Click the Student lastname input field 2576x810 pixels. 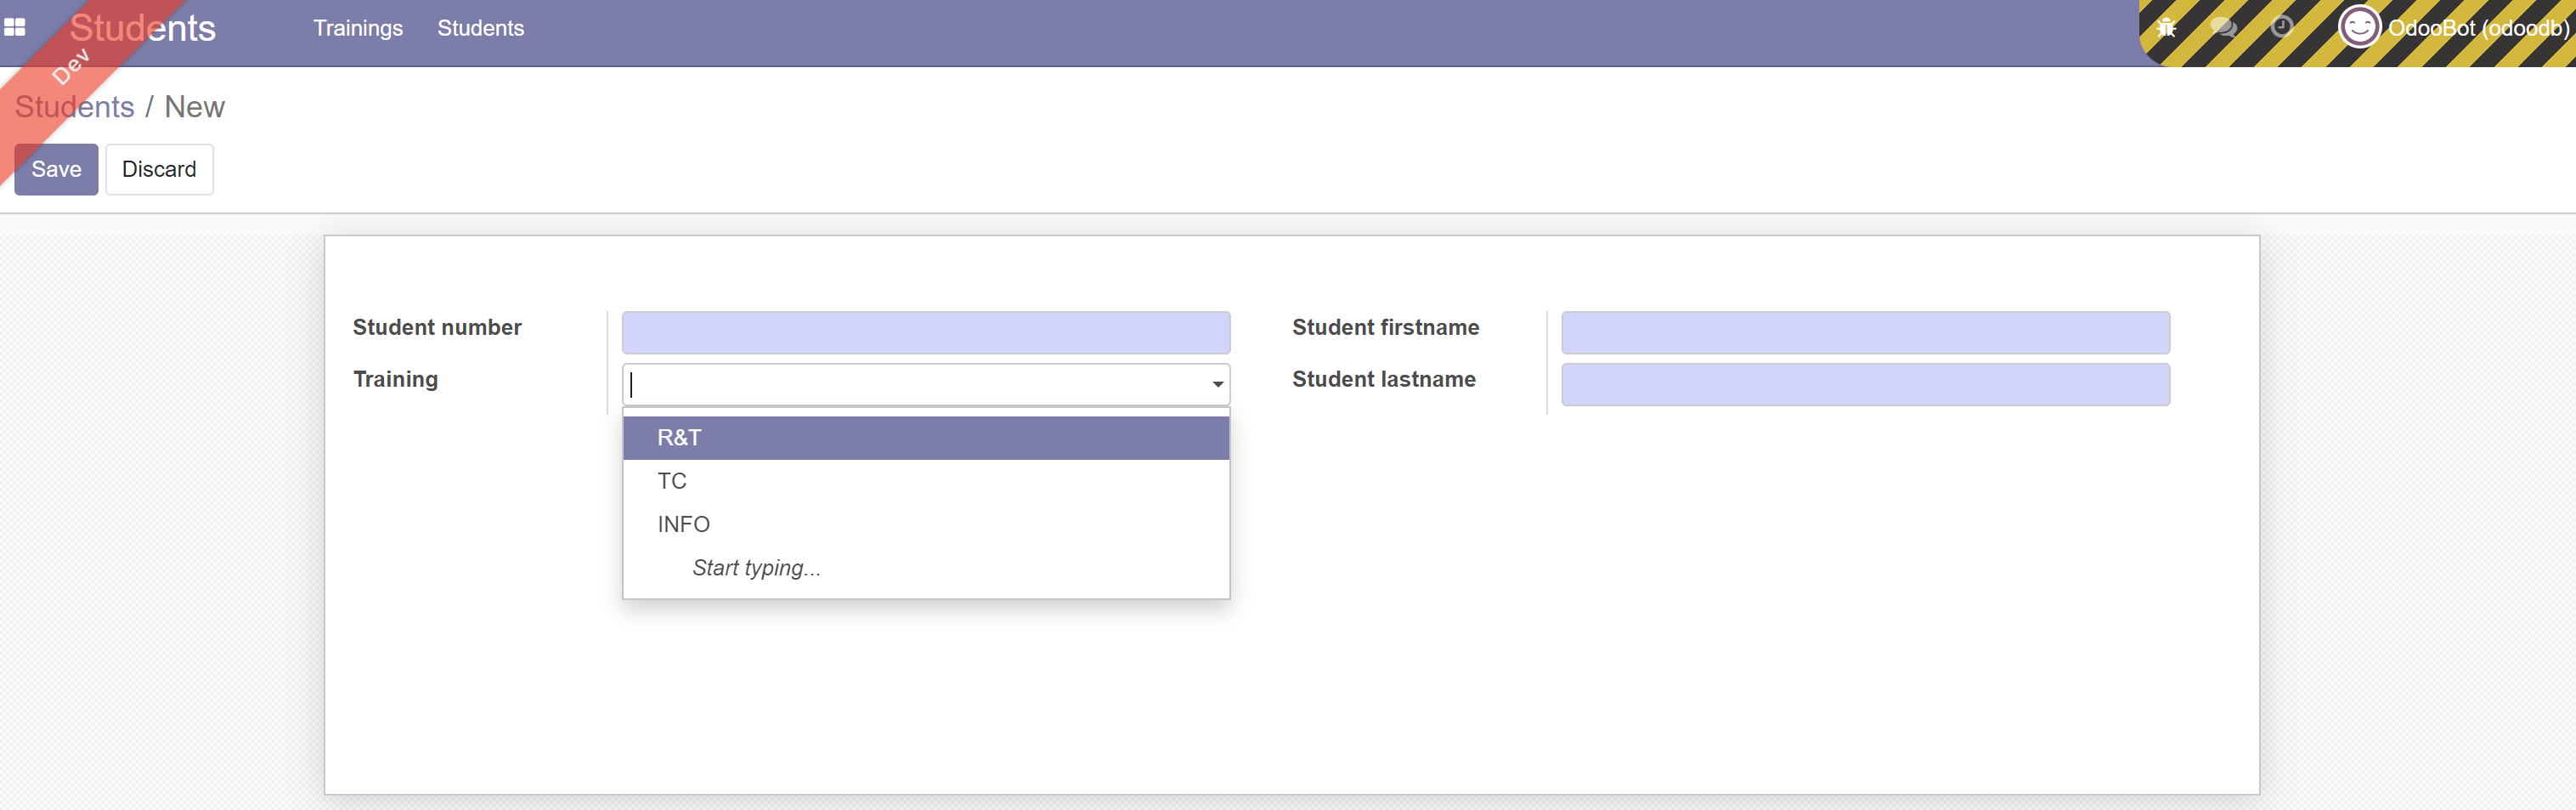pos(1864,384)
